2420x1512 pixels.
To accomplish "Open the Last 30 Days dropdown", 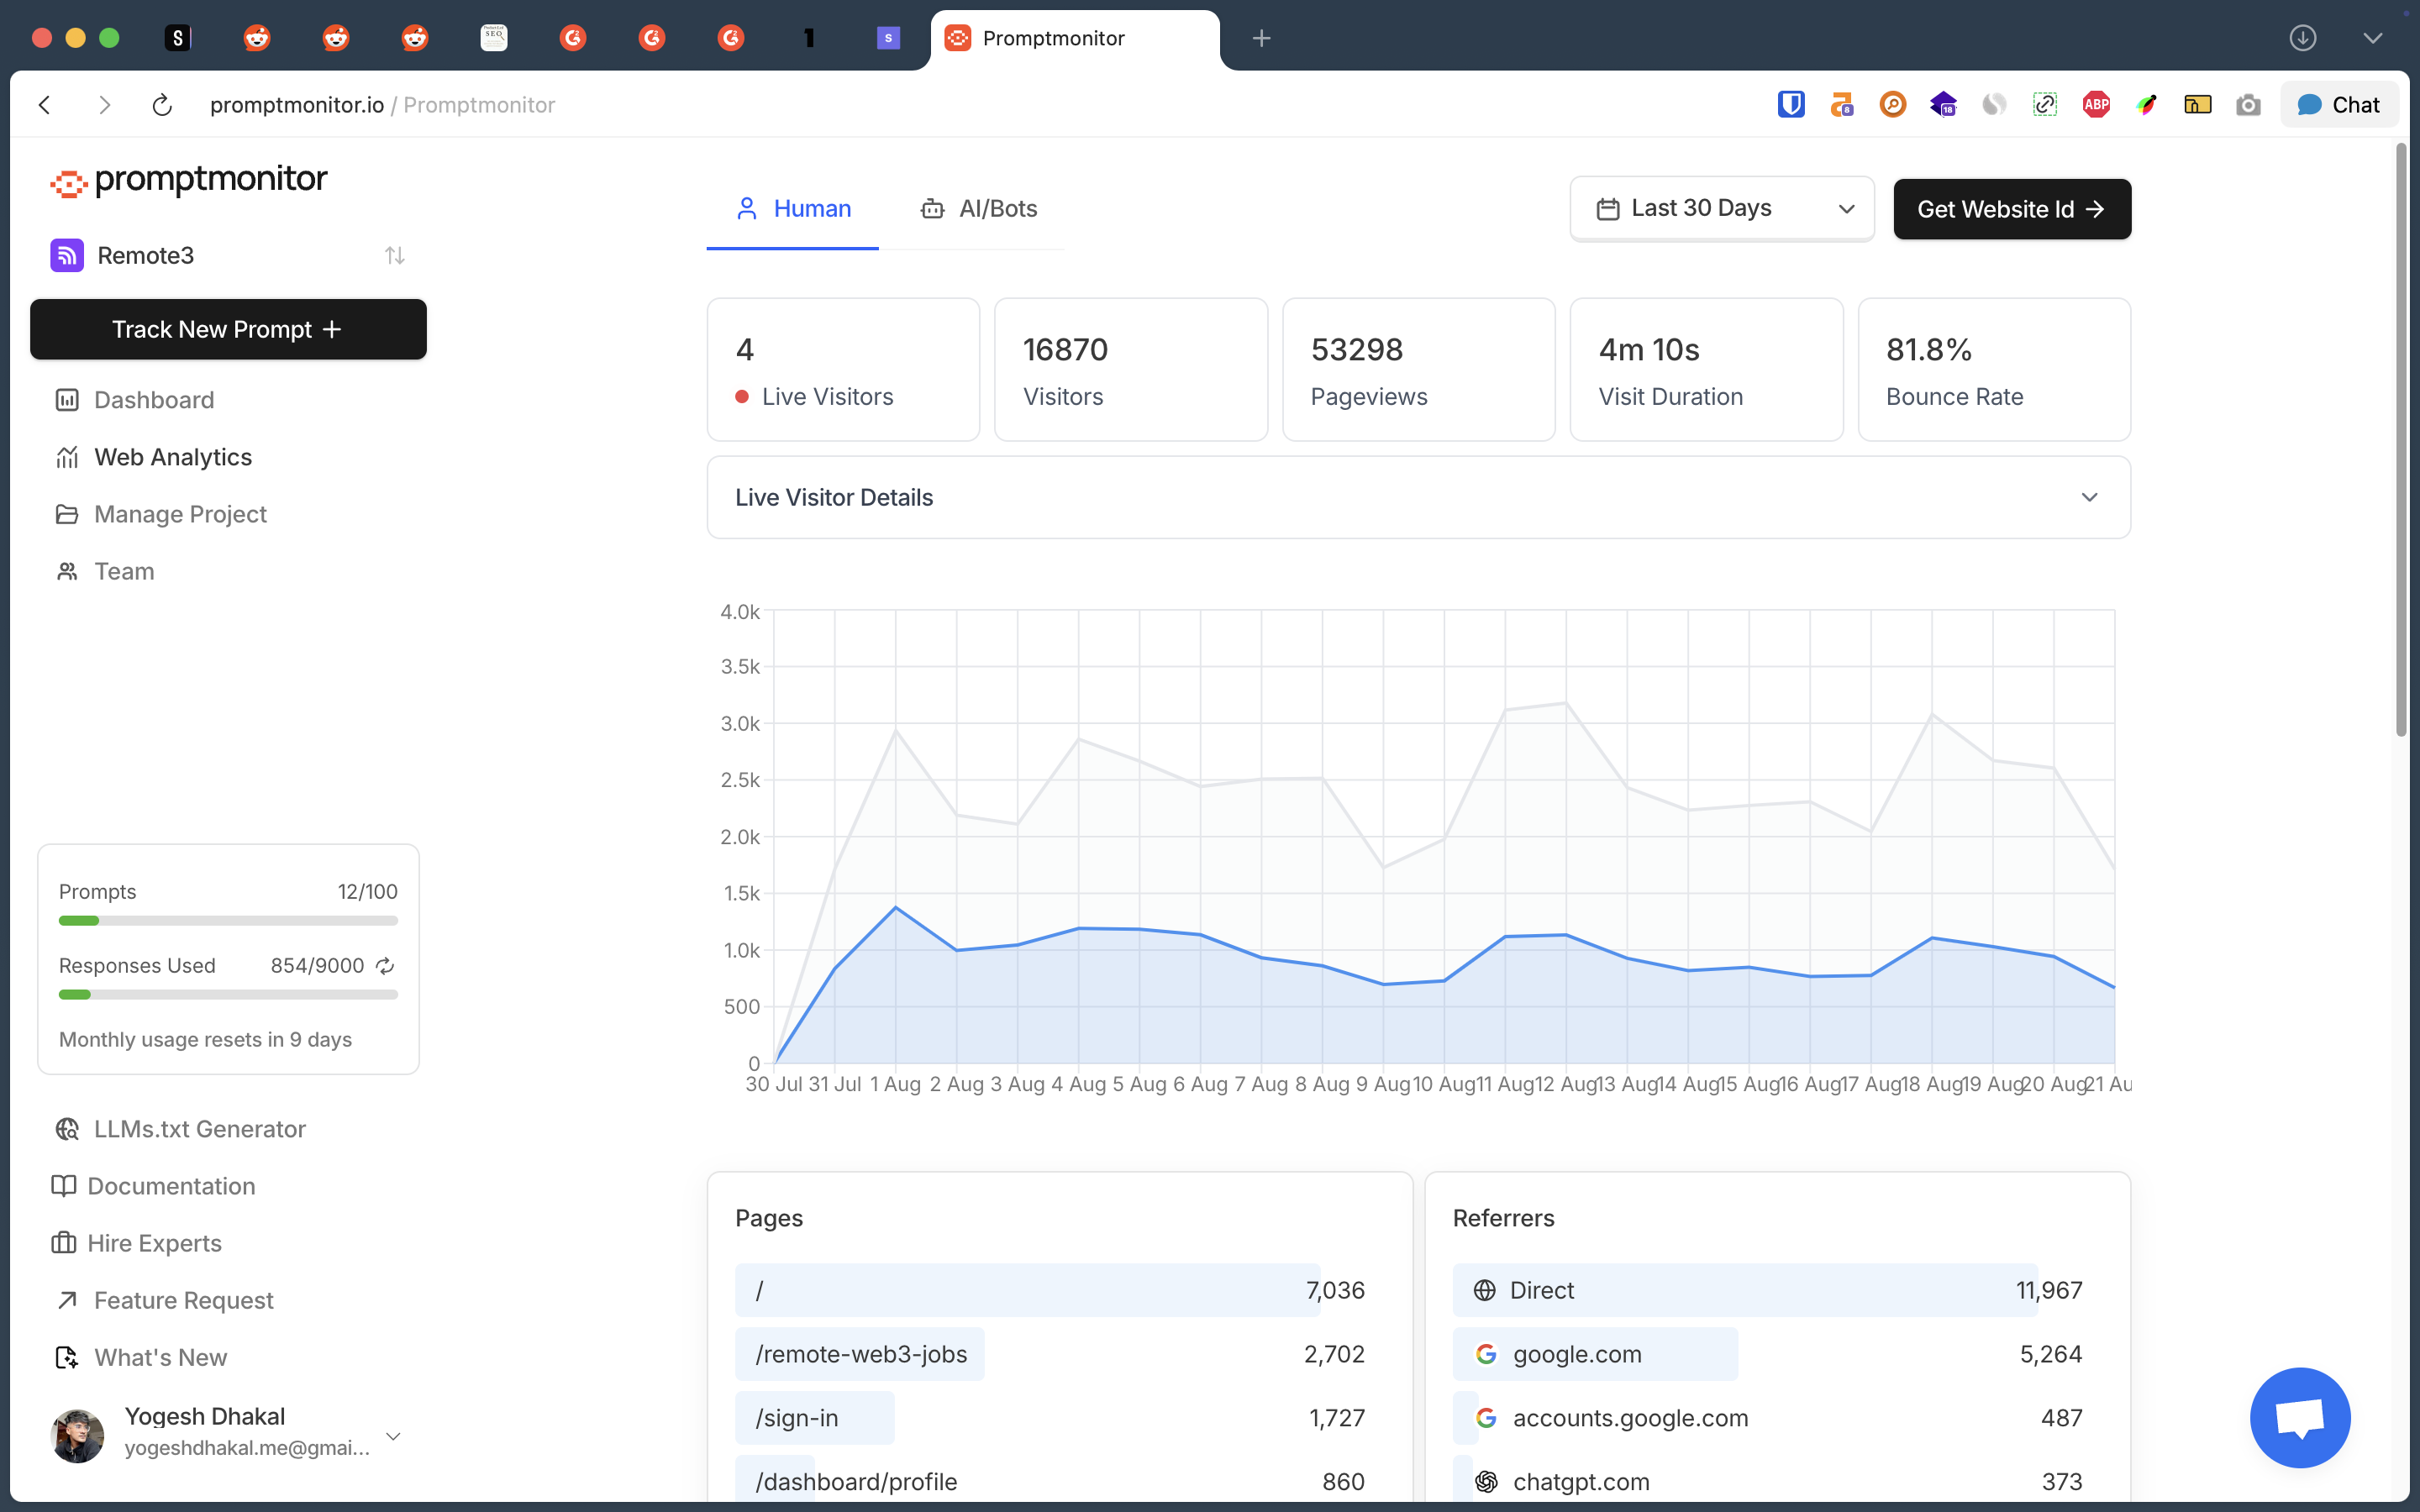I will [x=1721, y=208].
